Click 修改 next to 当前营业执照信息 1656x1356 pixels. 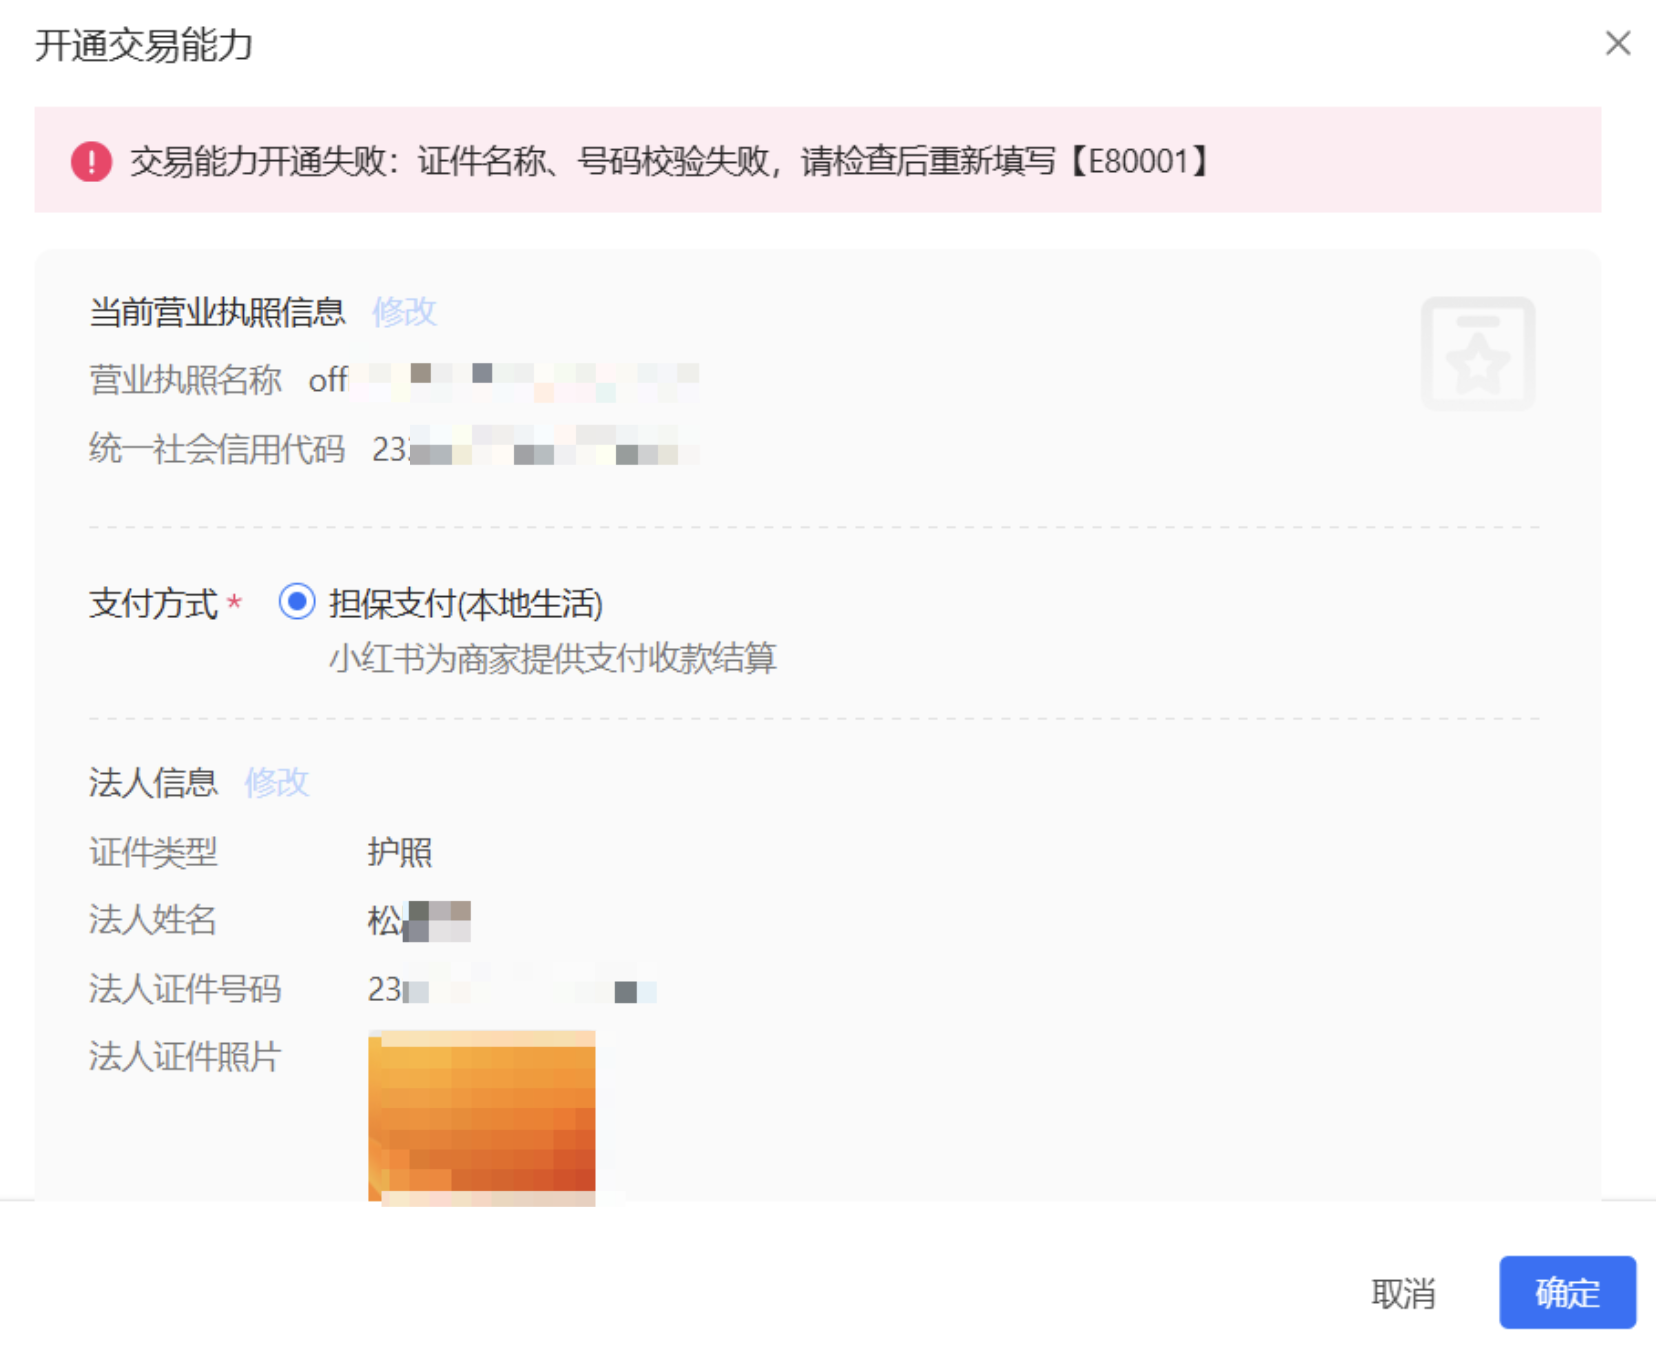tap(404, 312)
